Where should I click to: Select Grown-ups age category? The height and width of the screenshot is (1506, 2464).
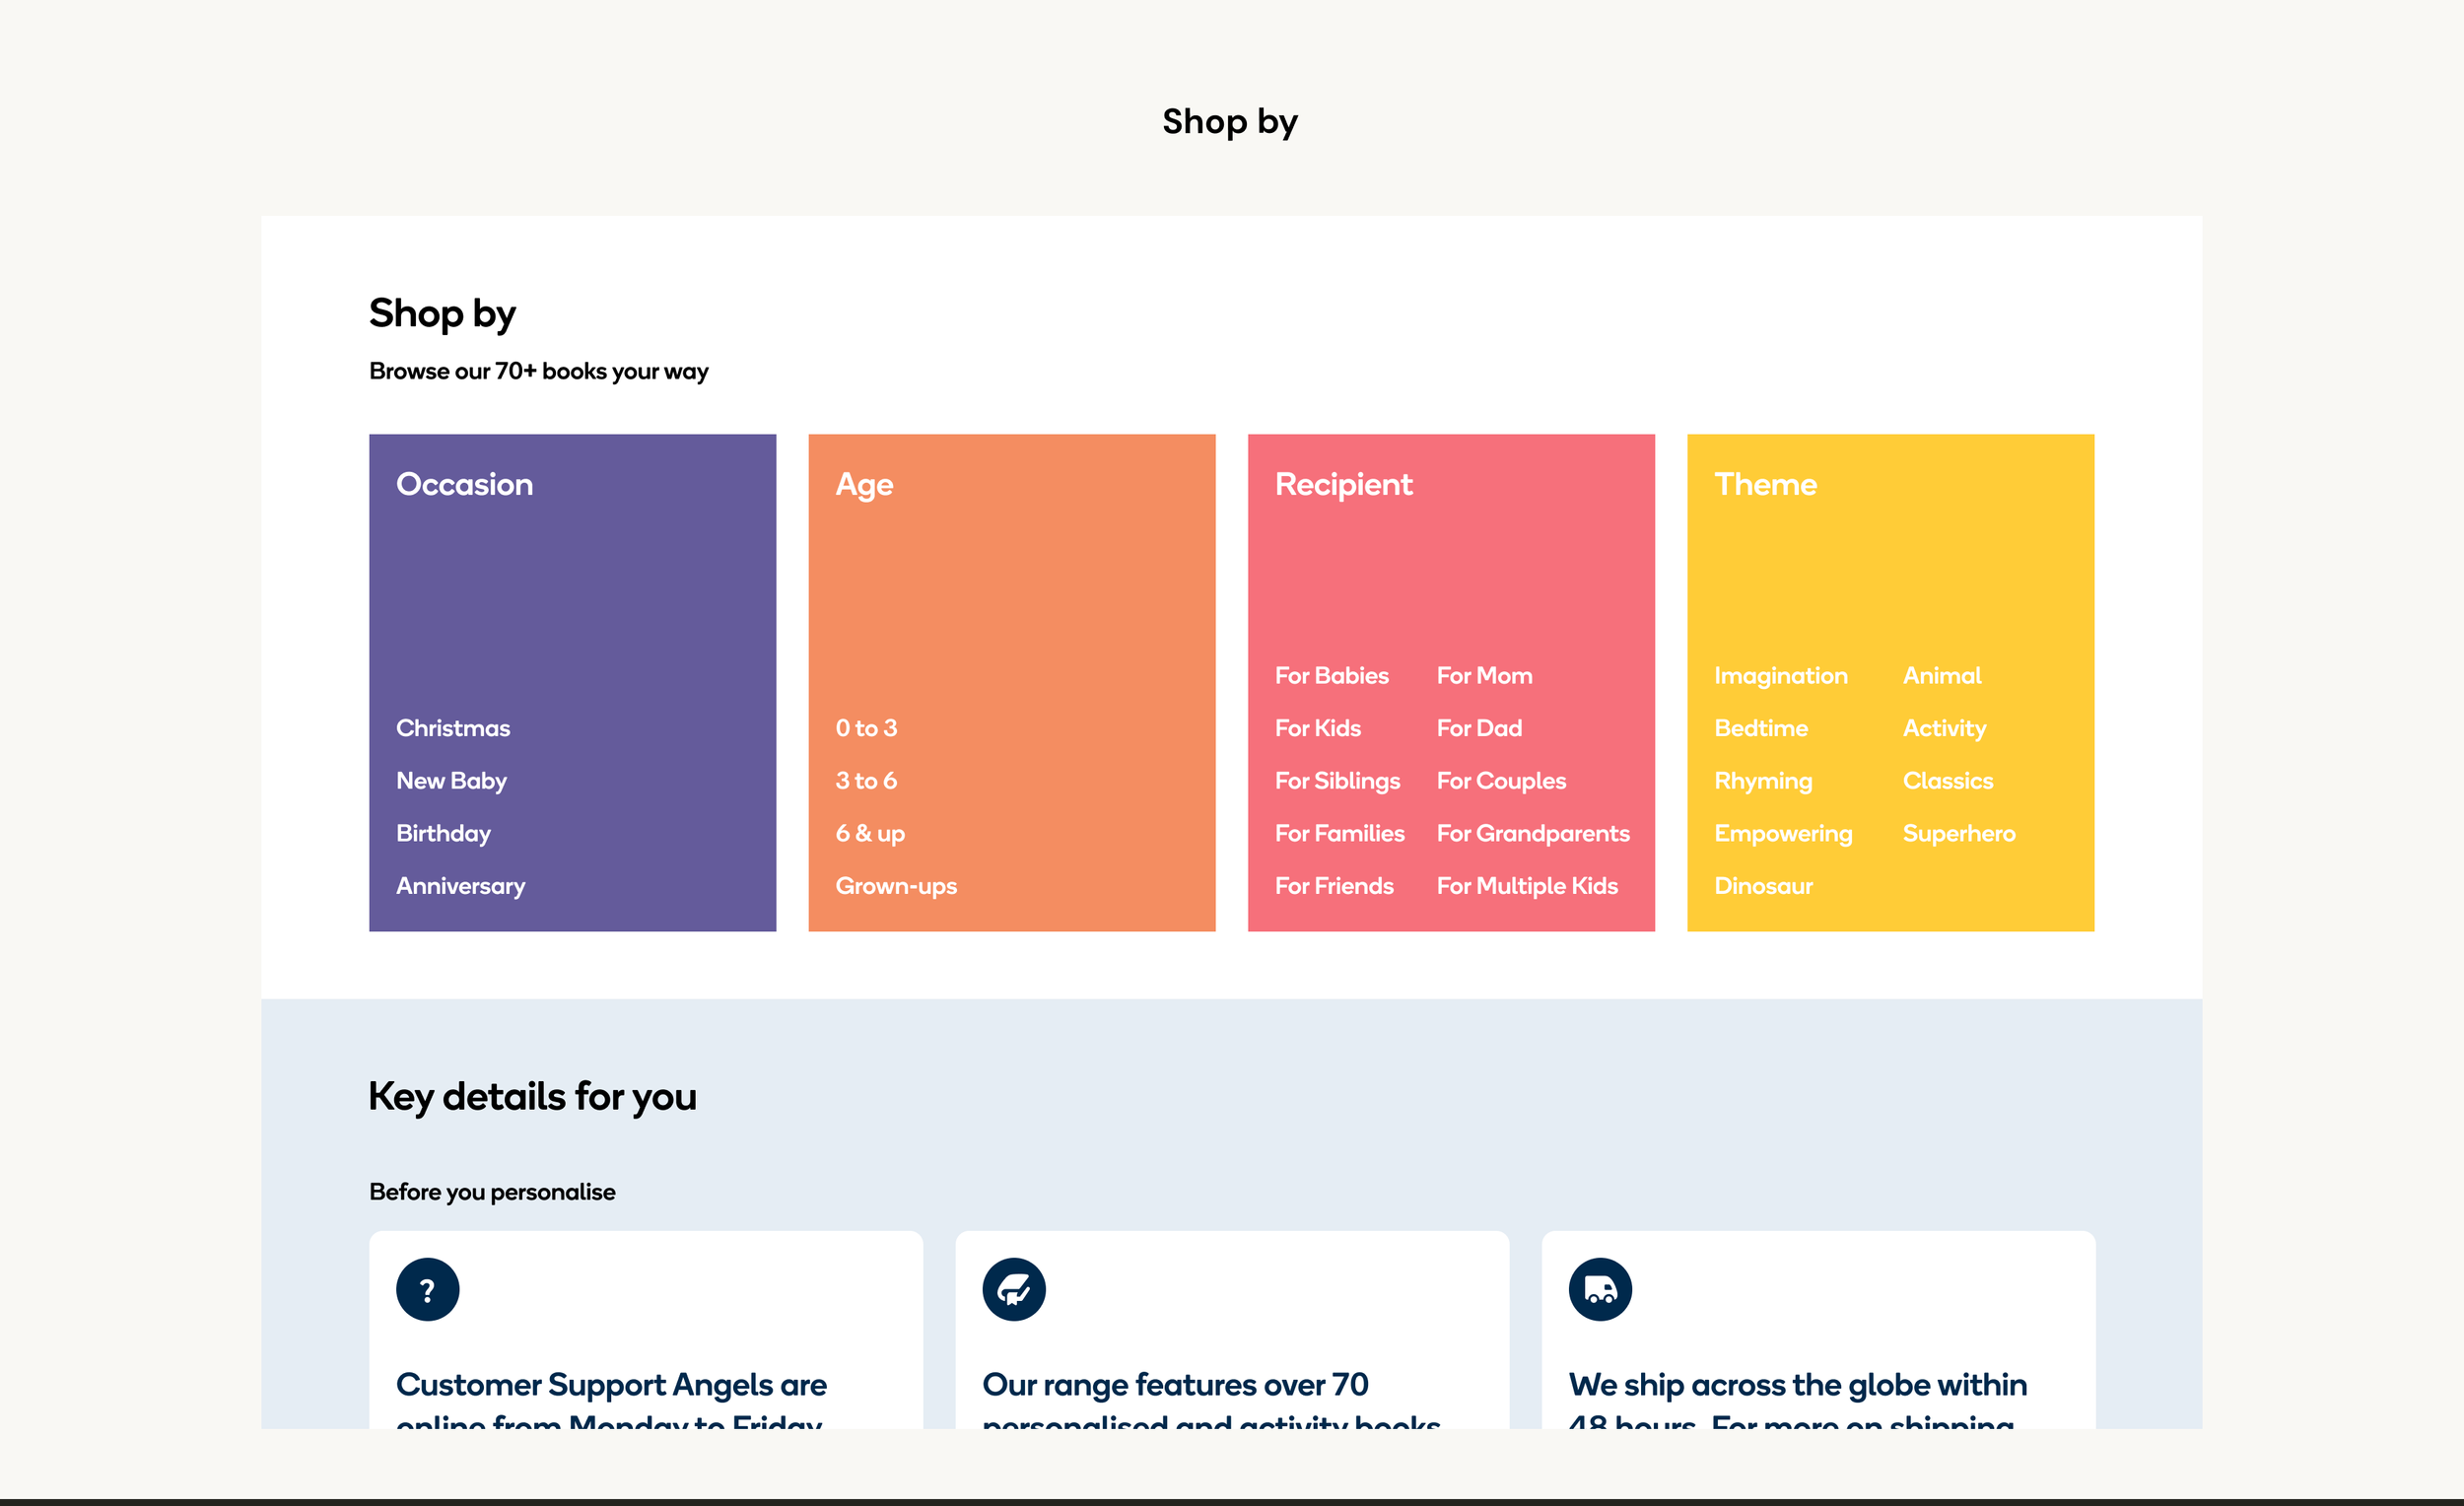[896, 886]
